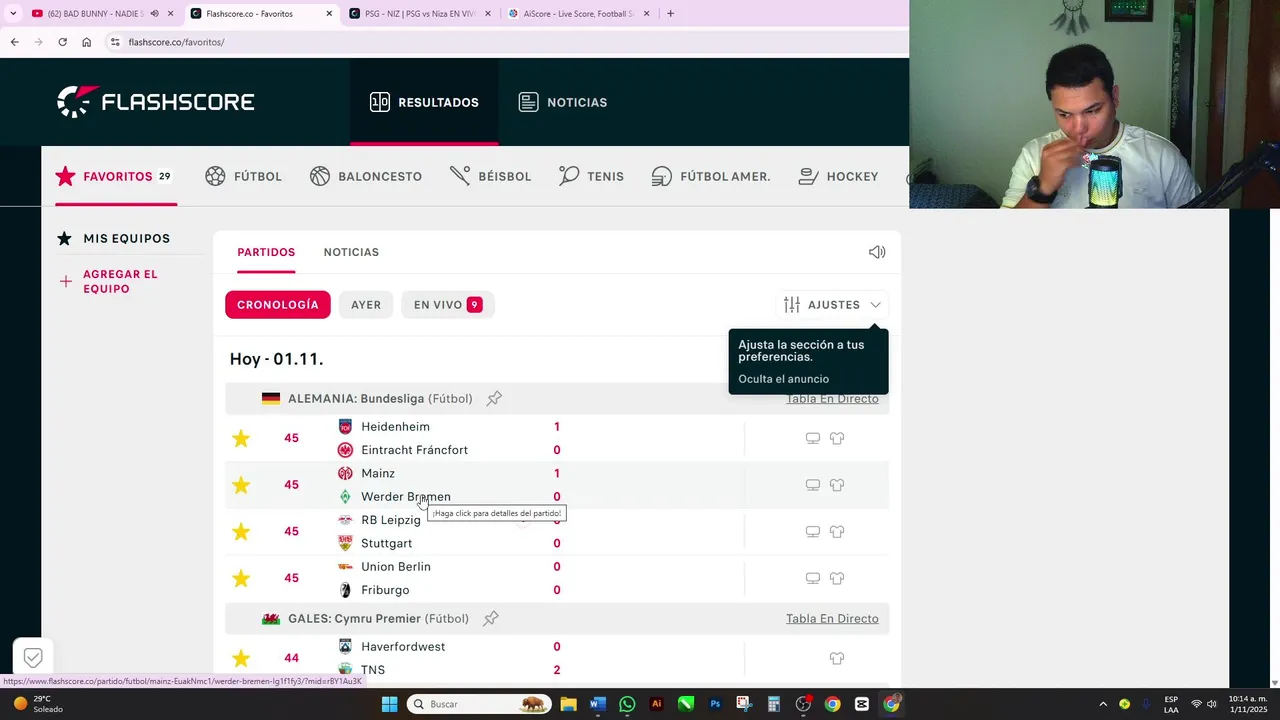Viewport: 1280px width, 720px height.
Task: Unfavorite the Mainz vs Werder Bremen star
Action: click(241, 485)
